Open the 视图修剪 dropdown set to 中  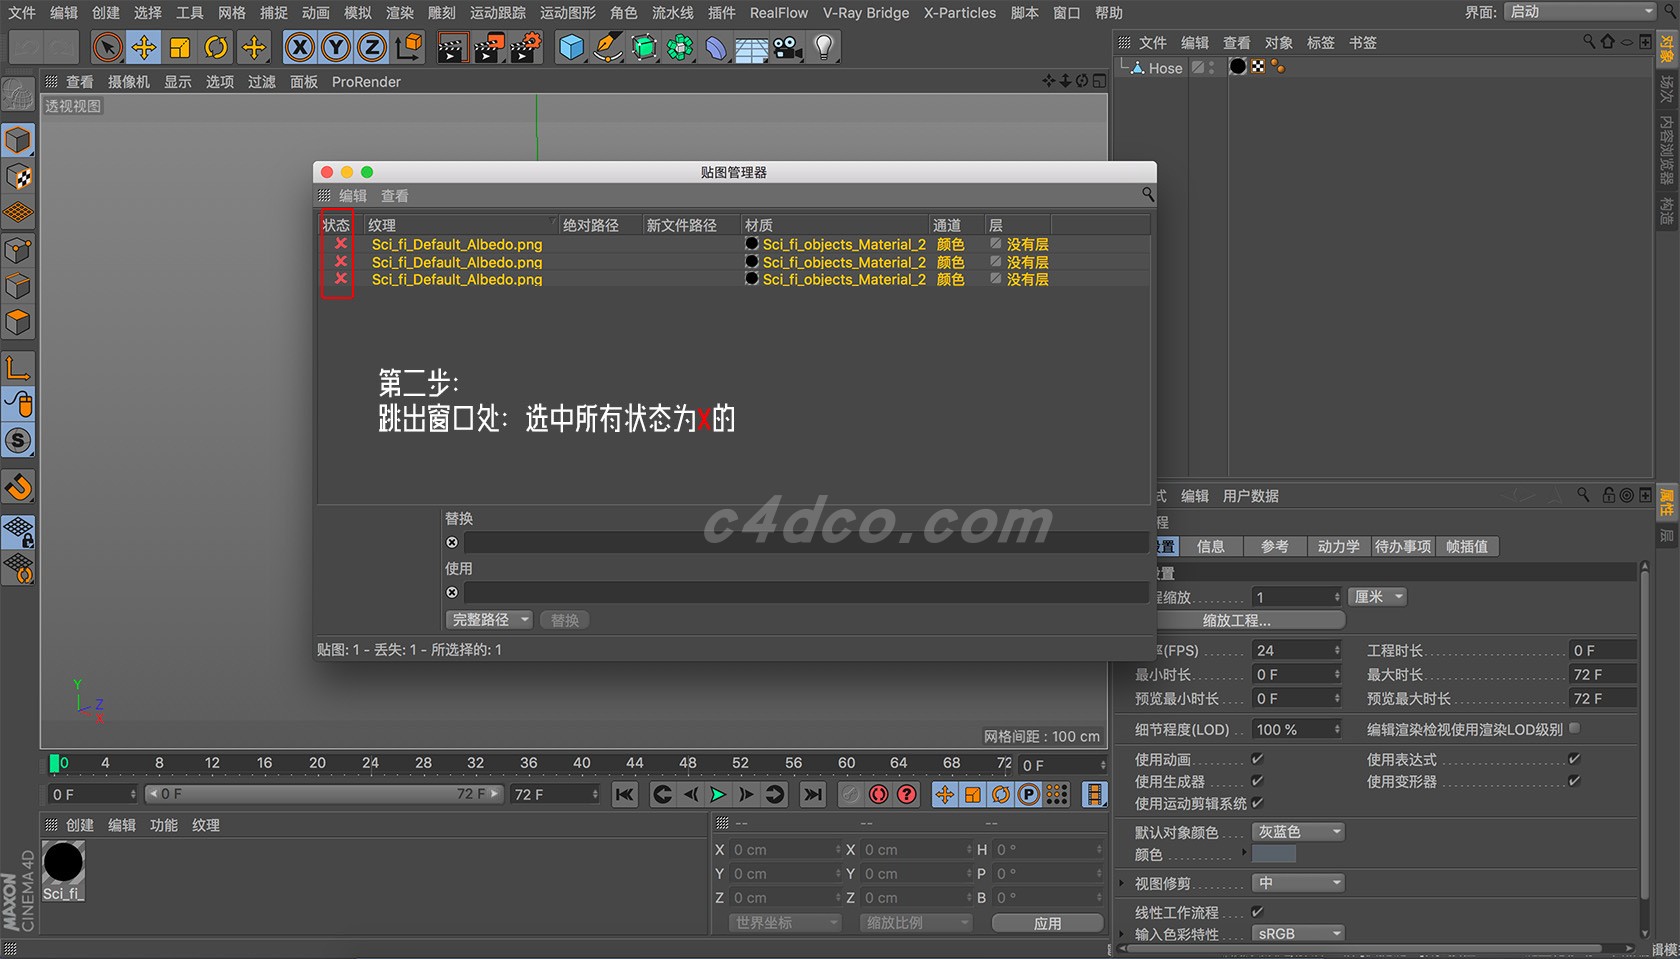[1298, 883]
